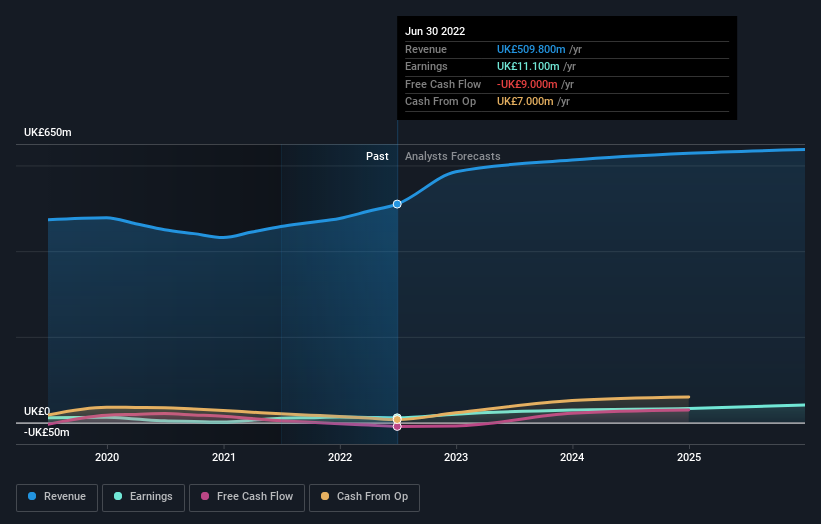Click the 2021 x-axis label

click(224, 457)
